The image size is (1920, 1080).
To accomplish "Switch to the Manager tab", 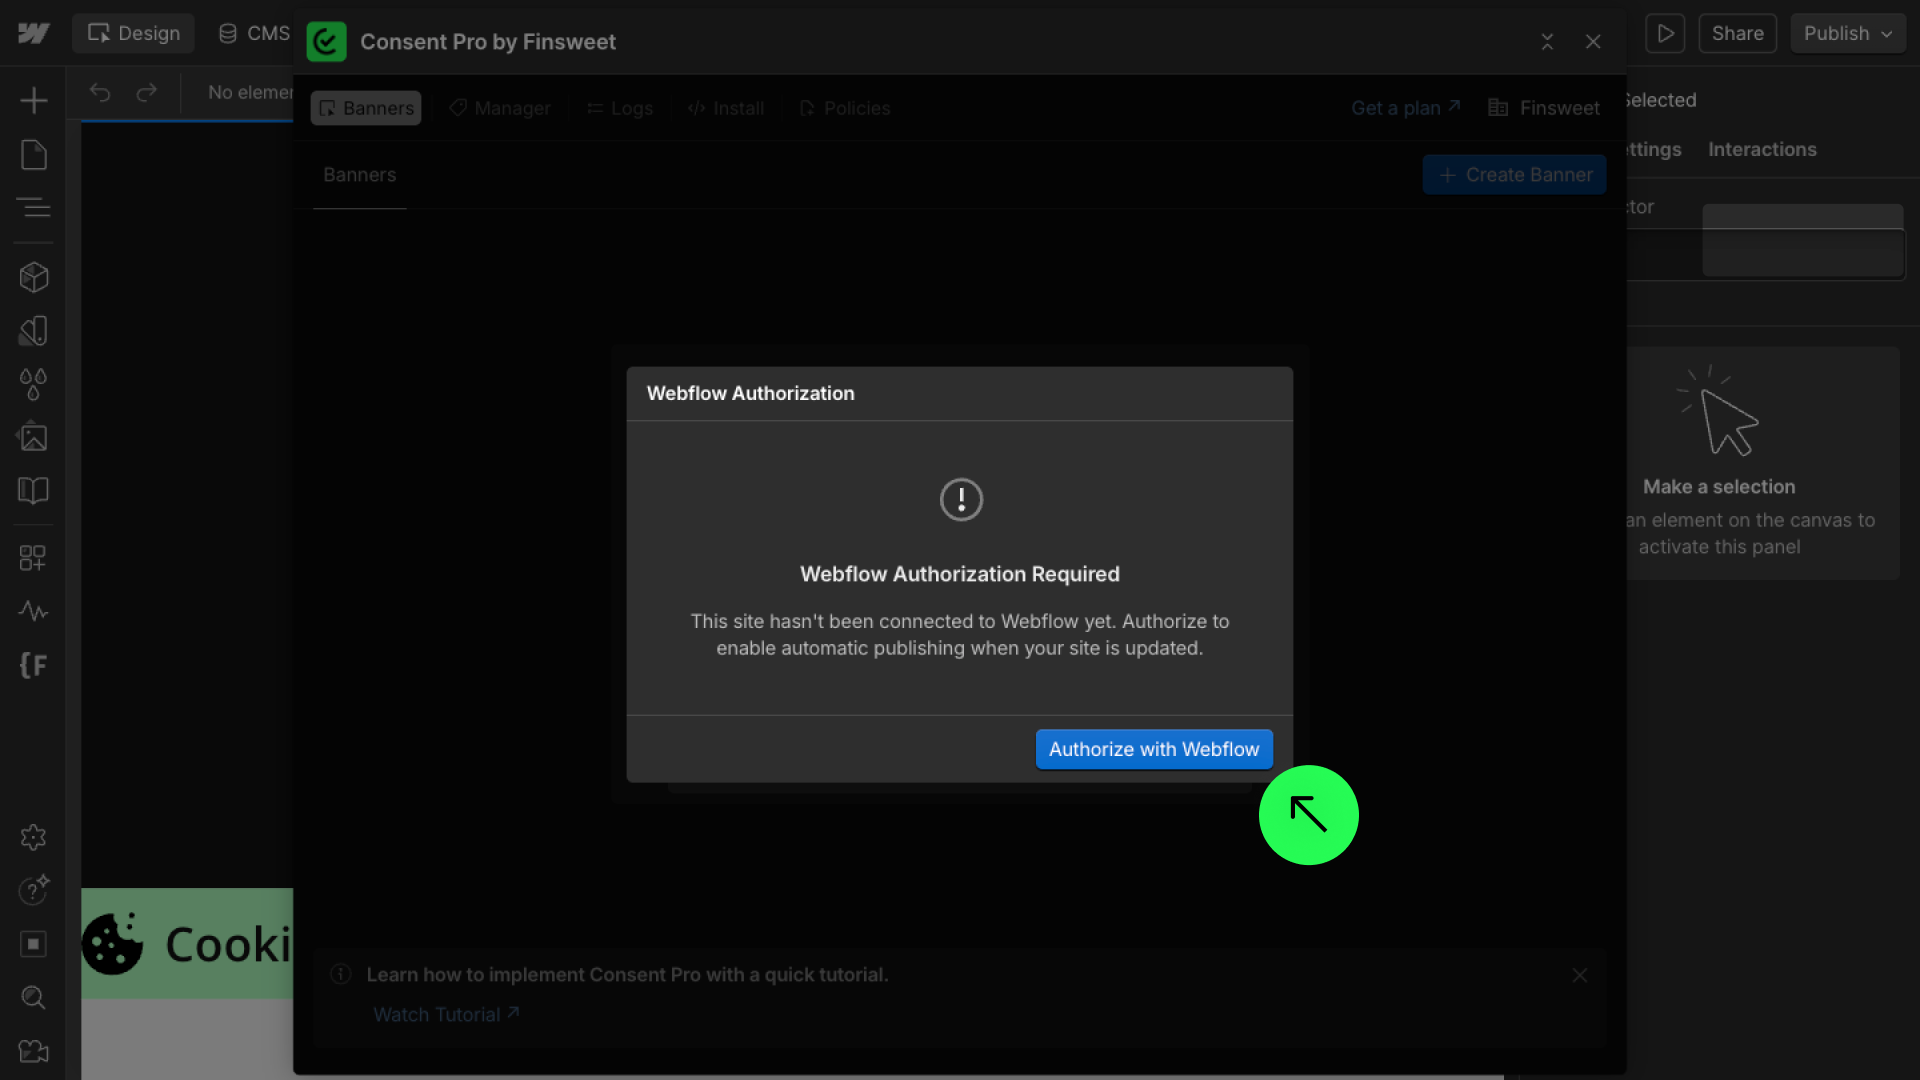I will (500, 108).
